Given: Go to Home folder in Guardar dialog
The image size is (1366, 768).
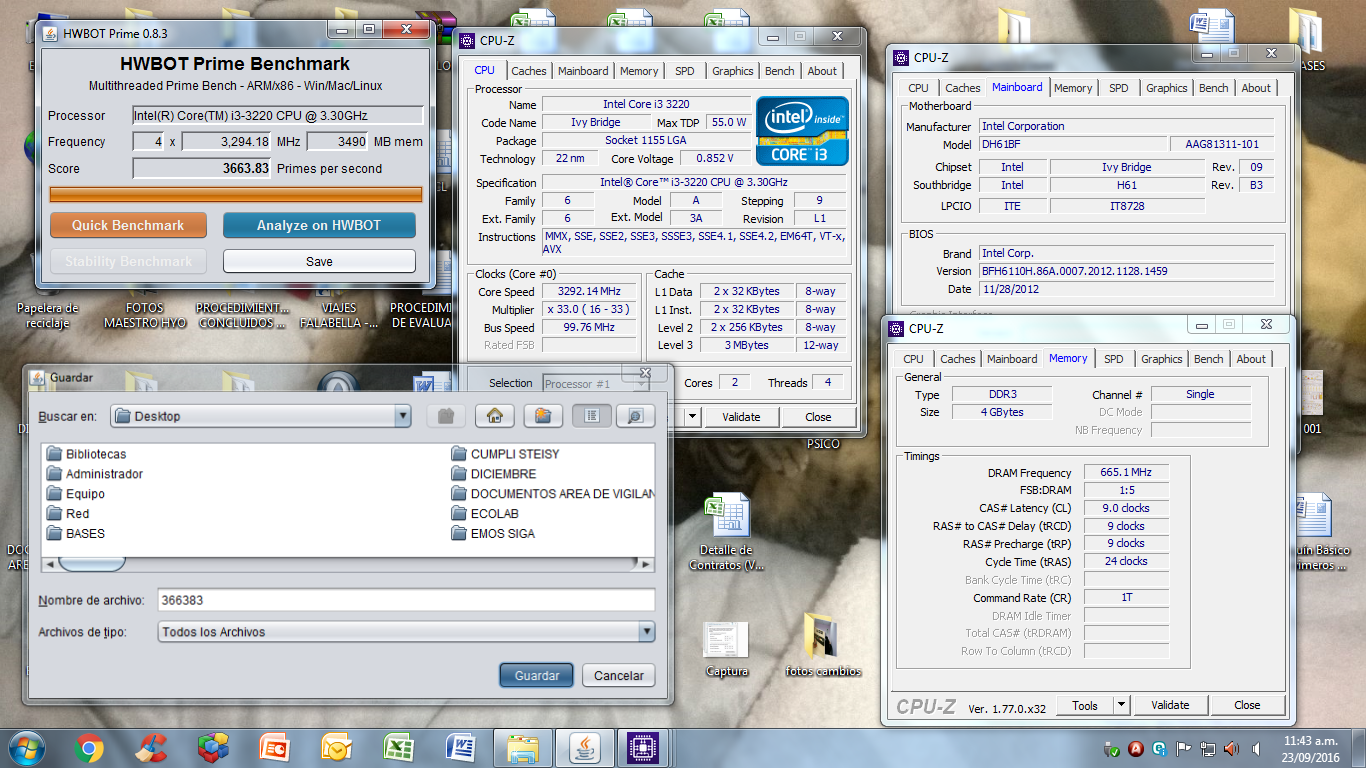Looking at the screenshot, I should (494, 416).
